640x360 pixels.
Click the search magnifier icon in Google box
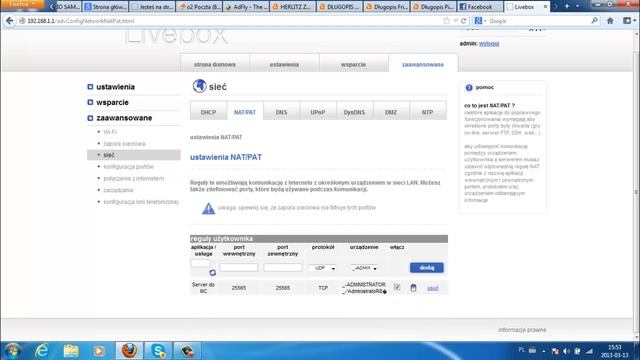(595, 21)
